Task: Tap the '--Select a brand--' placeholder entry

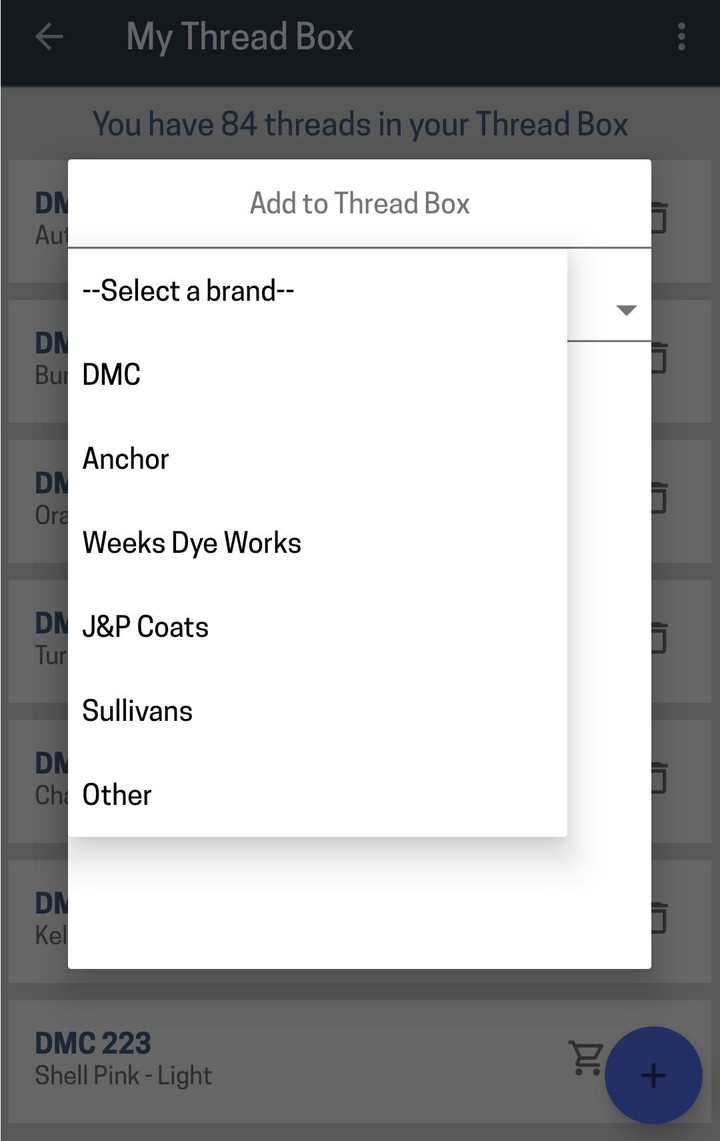Action: point(188,290)
